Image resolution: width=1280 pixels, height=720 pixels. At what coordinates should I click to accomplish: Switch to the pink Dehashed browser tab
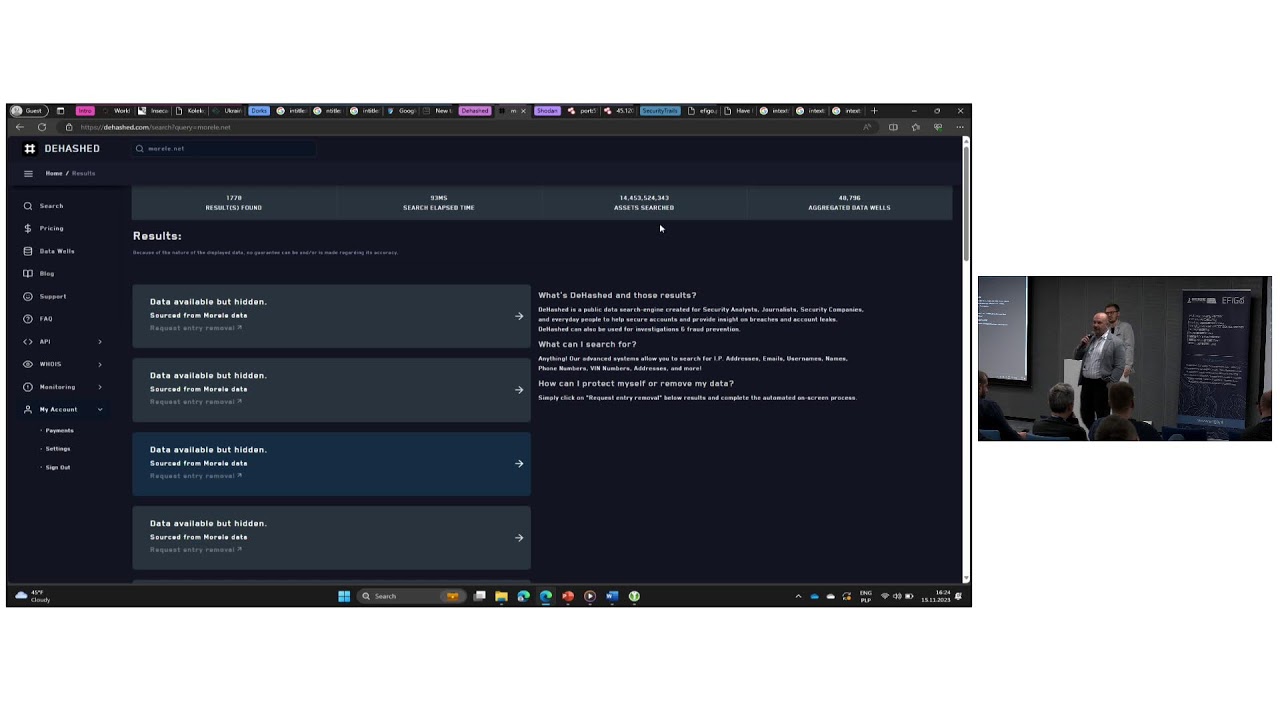[475, 111]
